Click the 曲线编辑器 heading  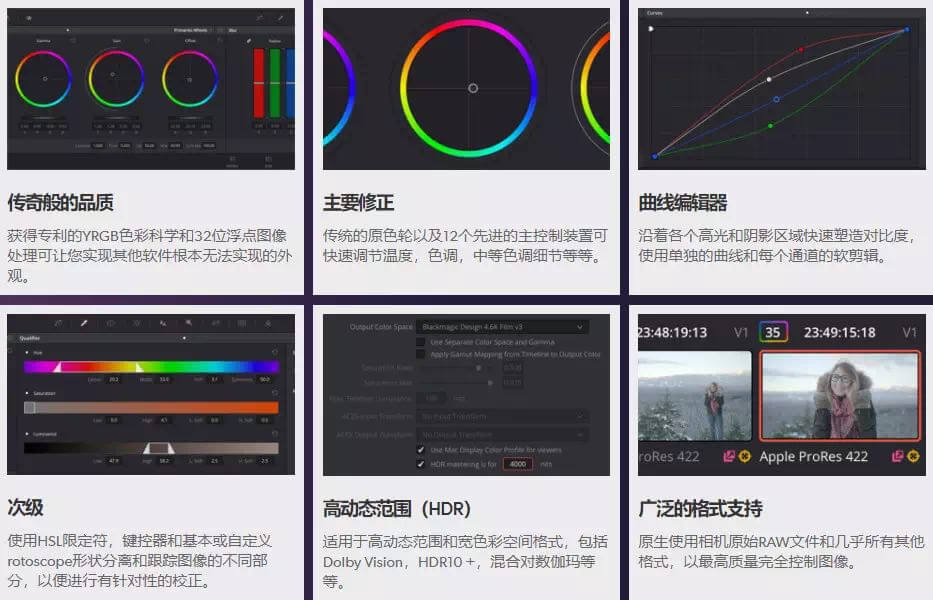coord(682,202)
